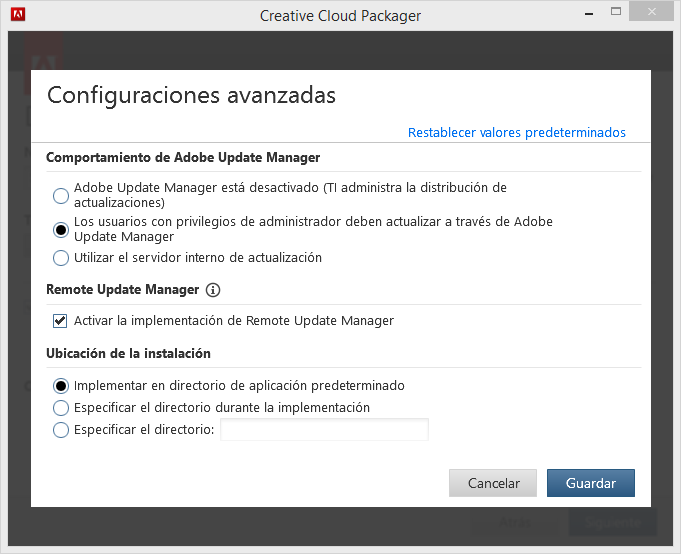Click Guardar to save settings
Screen dimensions: 681x554
(590, 483)
